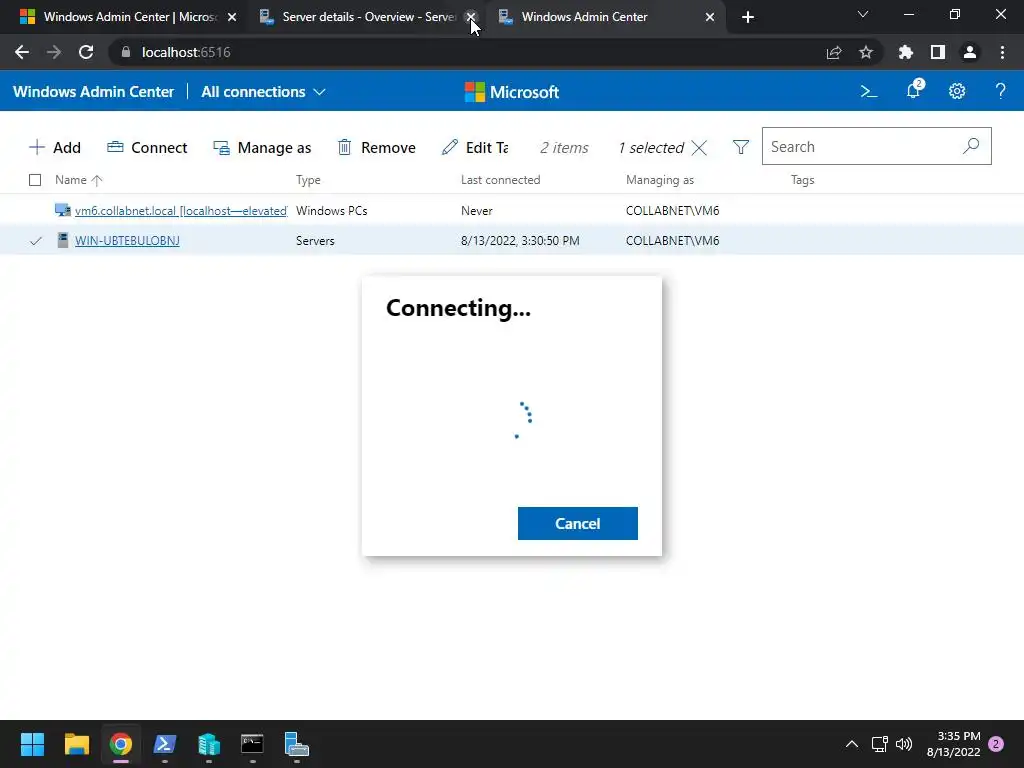Screen dimensions: 1024x768
Task: Open Command Prompt from taskbar
Action: 252,744
